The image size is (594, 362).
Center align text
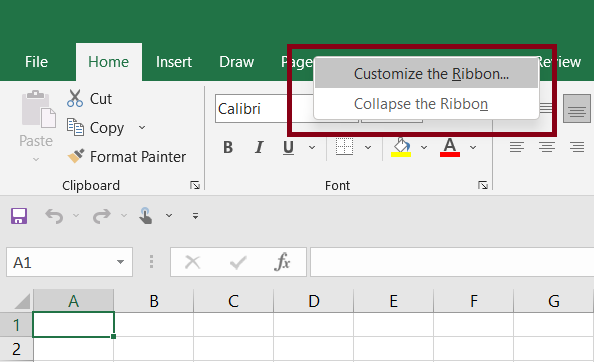547,147
